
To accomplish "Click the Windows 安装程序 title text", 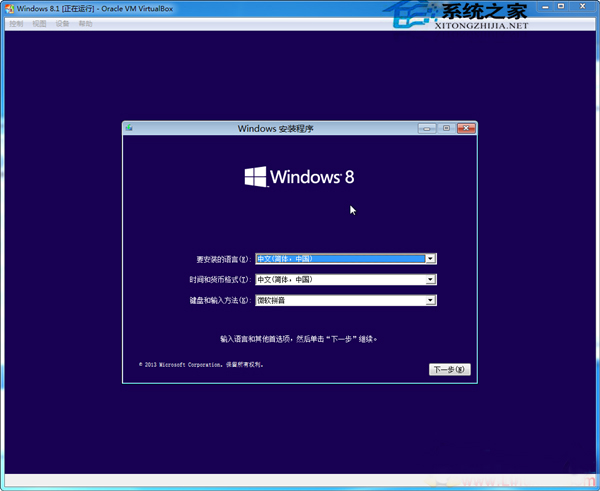I will coord(276,129).
